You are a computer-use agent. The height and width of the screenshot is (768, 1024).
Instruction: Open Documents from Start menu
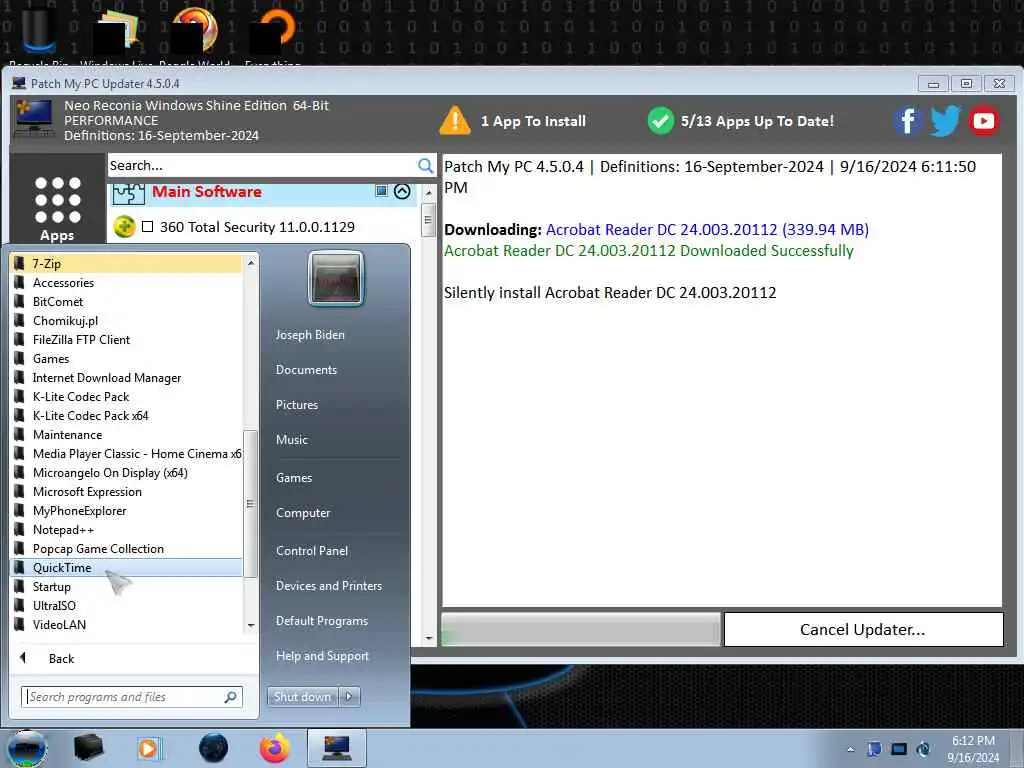(x=306, y=370)
